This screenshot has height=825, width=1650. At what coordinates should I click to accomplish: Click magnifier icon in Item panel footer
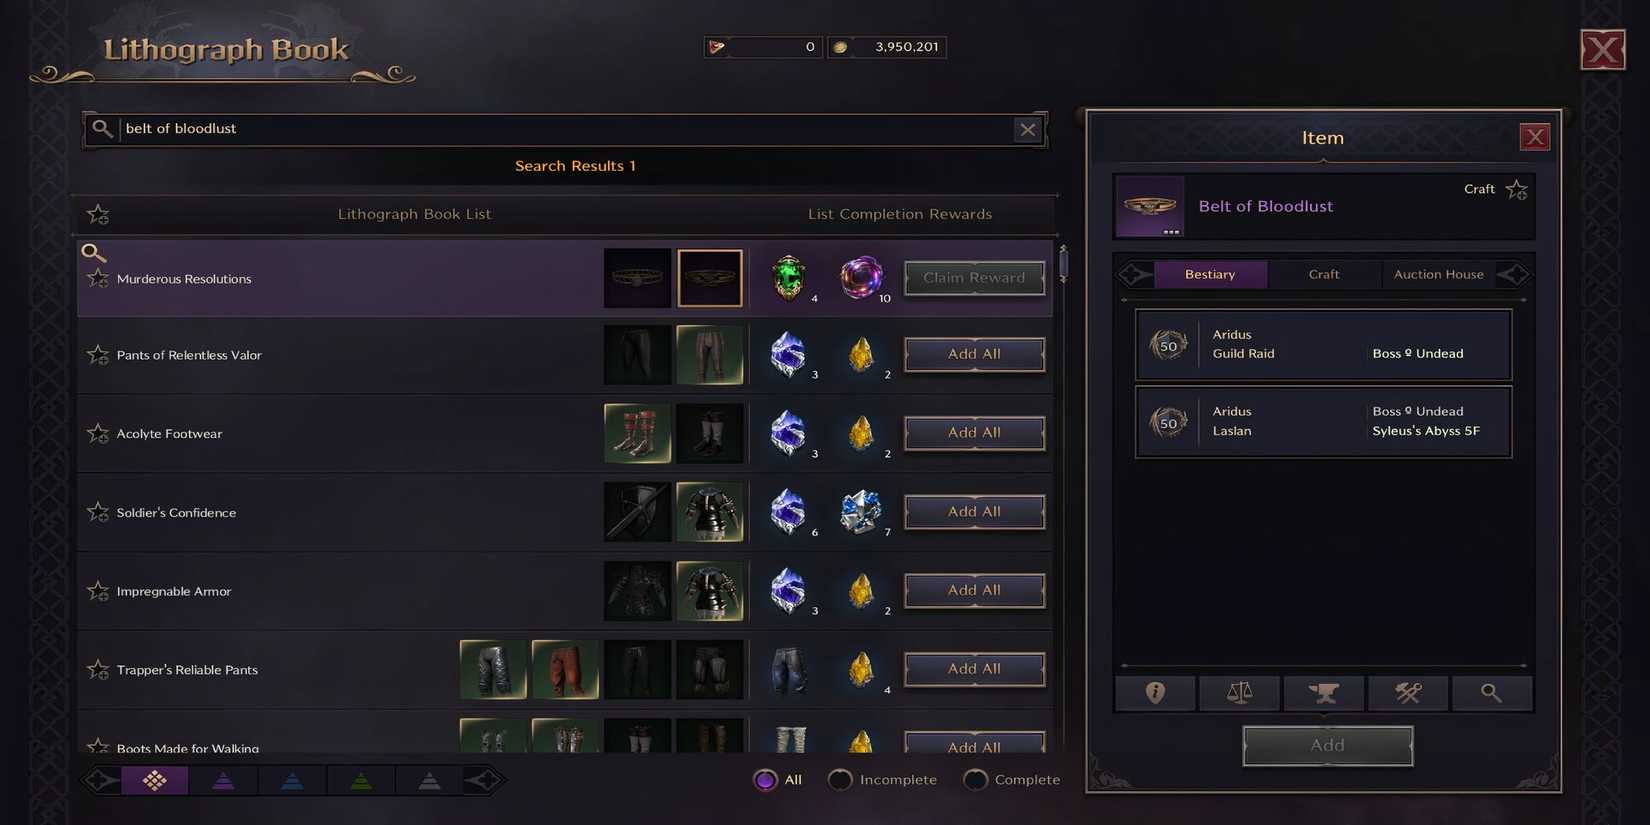1491,693
